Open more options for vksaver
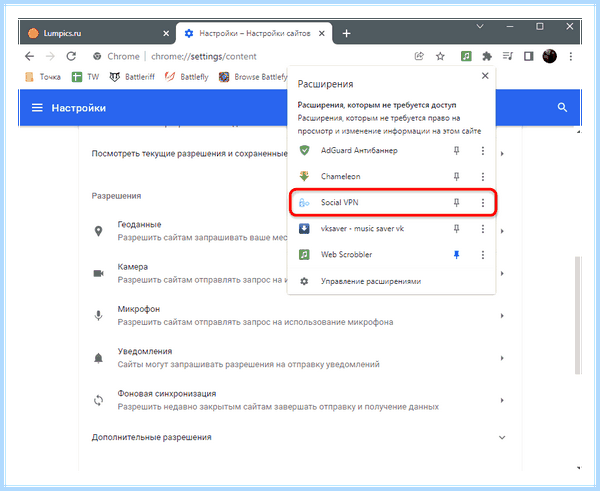 tap(483, 228)
